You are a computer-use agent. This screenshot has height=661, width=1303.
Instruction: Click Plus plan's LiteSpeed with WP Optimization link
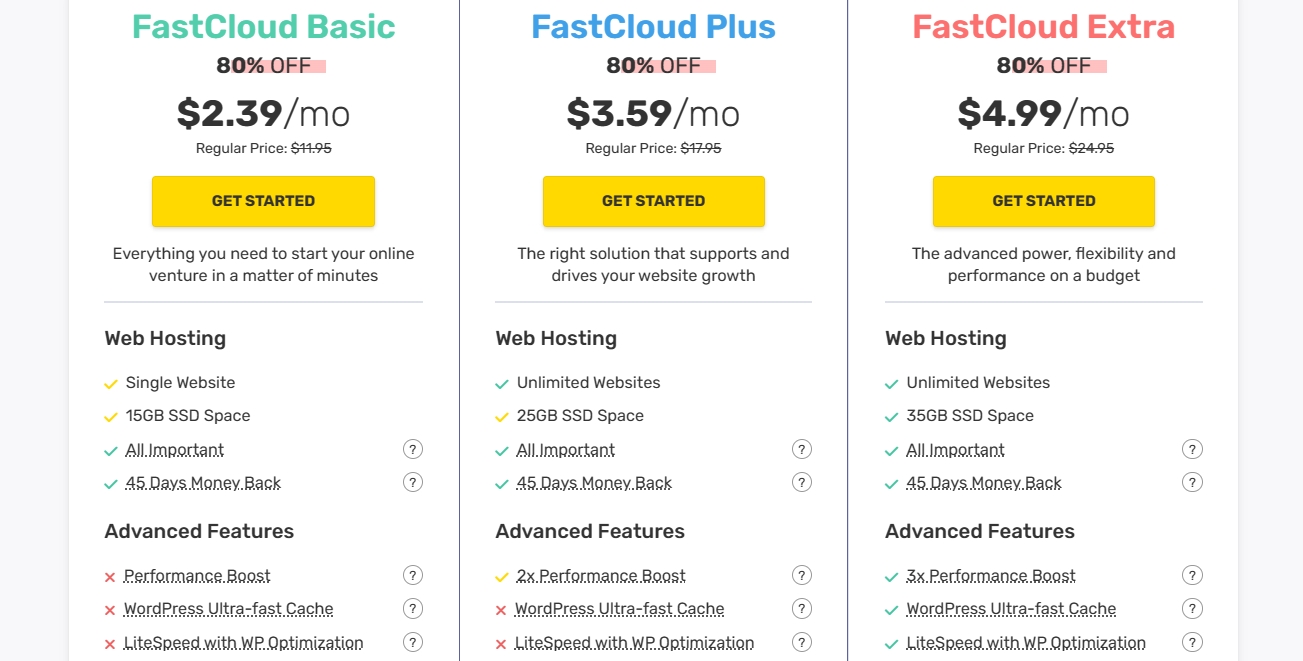click(x=634, y=643)
